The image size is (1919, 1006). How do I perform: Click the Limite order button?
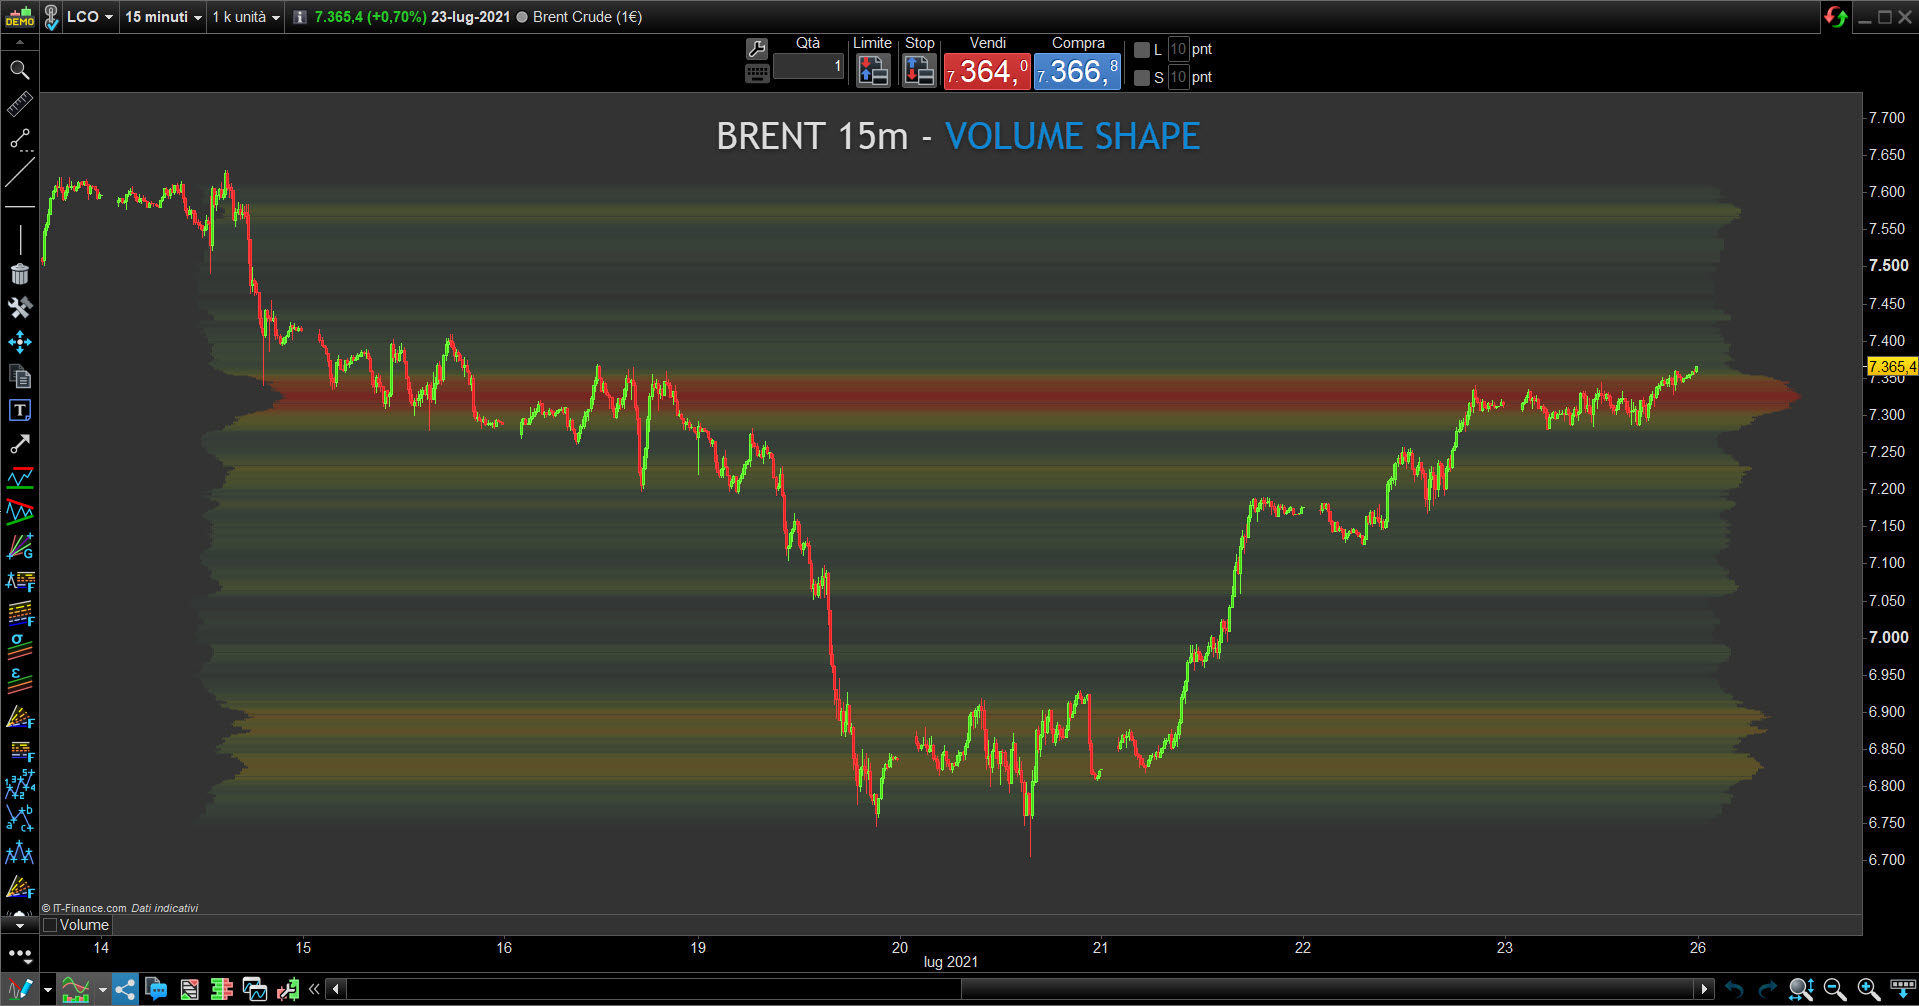point(873,70)
